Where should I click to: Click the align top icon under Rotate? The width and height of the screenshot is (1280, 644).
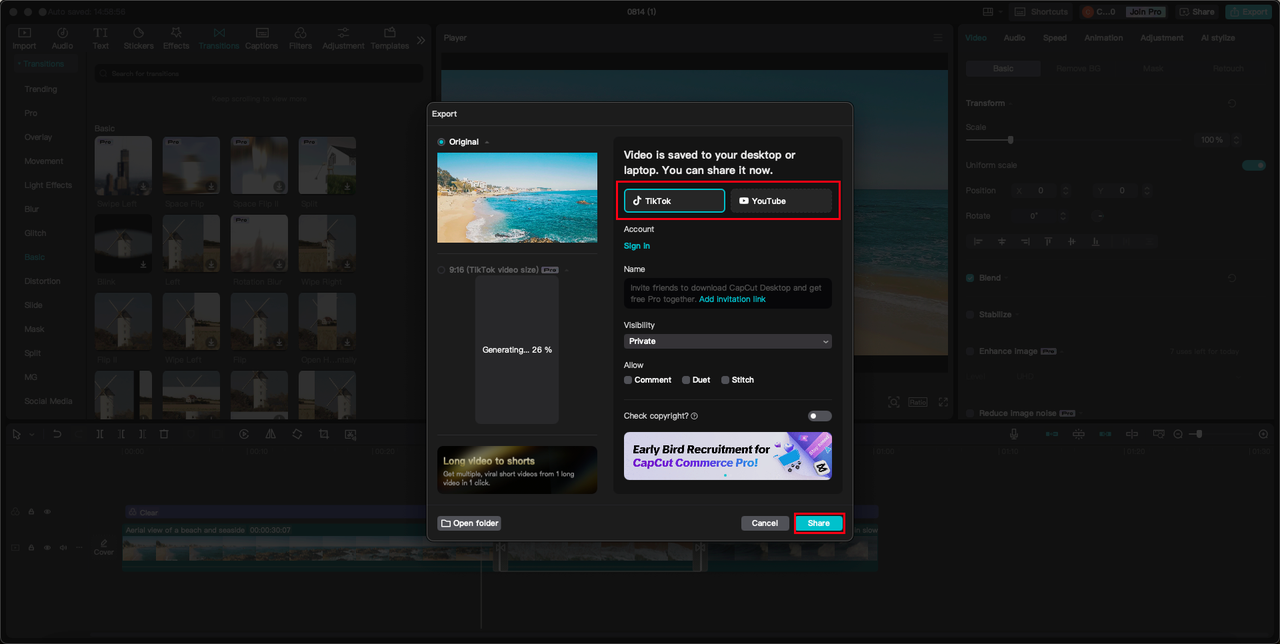click(x=1048, y=241)
